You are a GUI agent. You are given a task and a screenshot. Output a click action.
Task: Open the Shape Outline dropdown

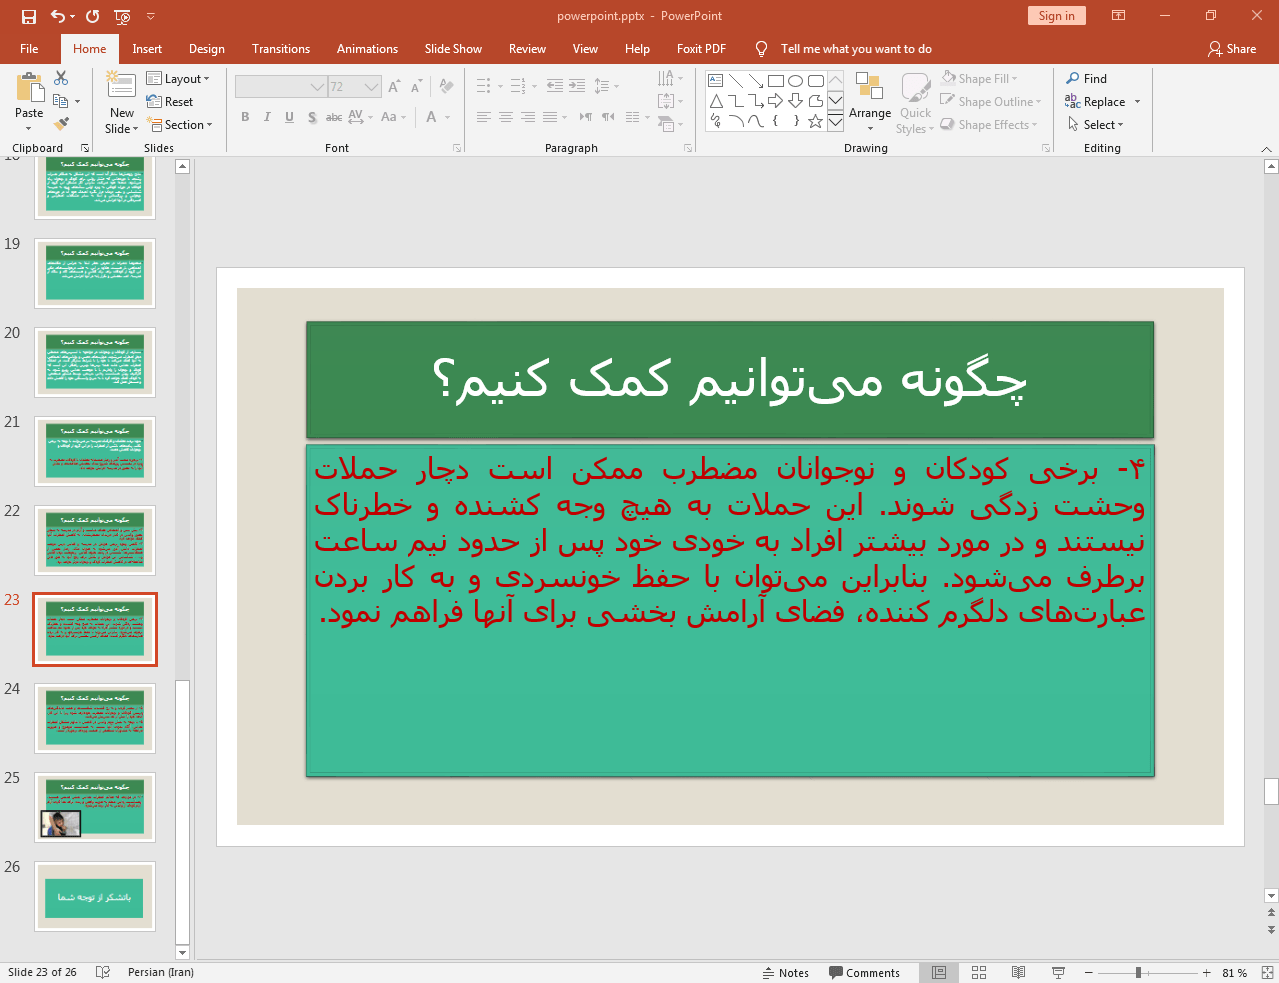pos(990,101)
